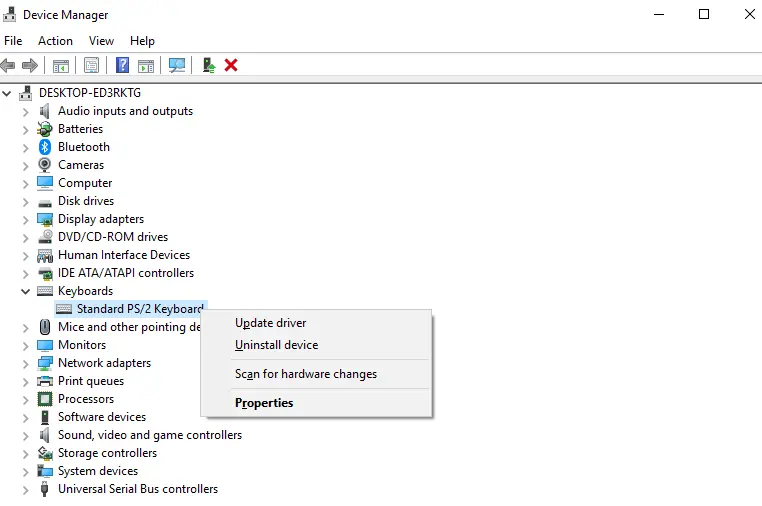
Task: Select the Processors label
Action: pyautogui.click(x=86, y=399)
